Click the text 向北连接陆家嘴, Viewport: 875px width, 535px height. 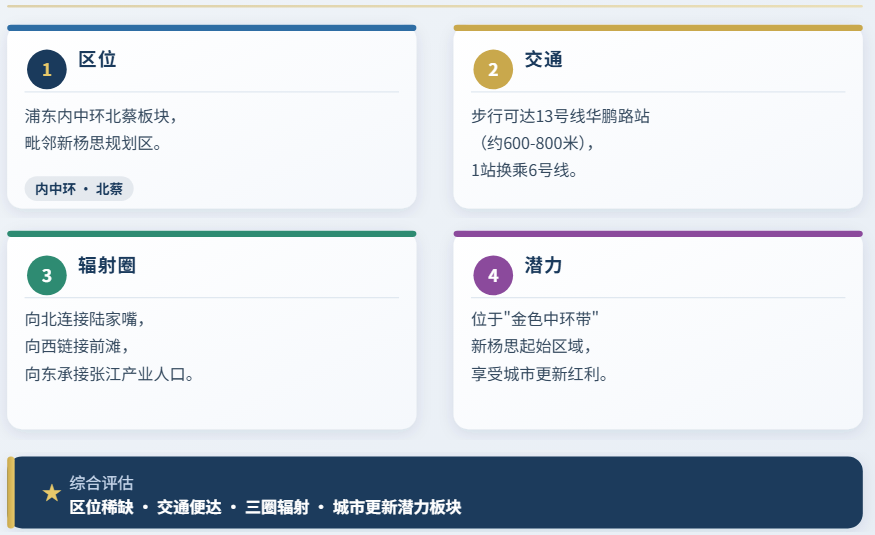coord(85,319)
